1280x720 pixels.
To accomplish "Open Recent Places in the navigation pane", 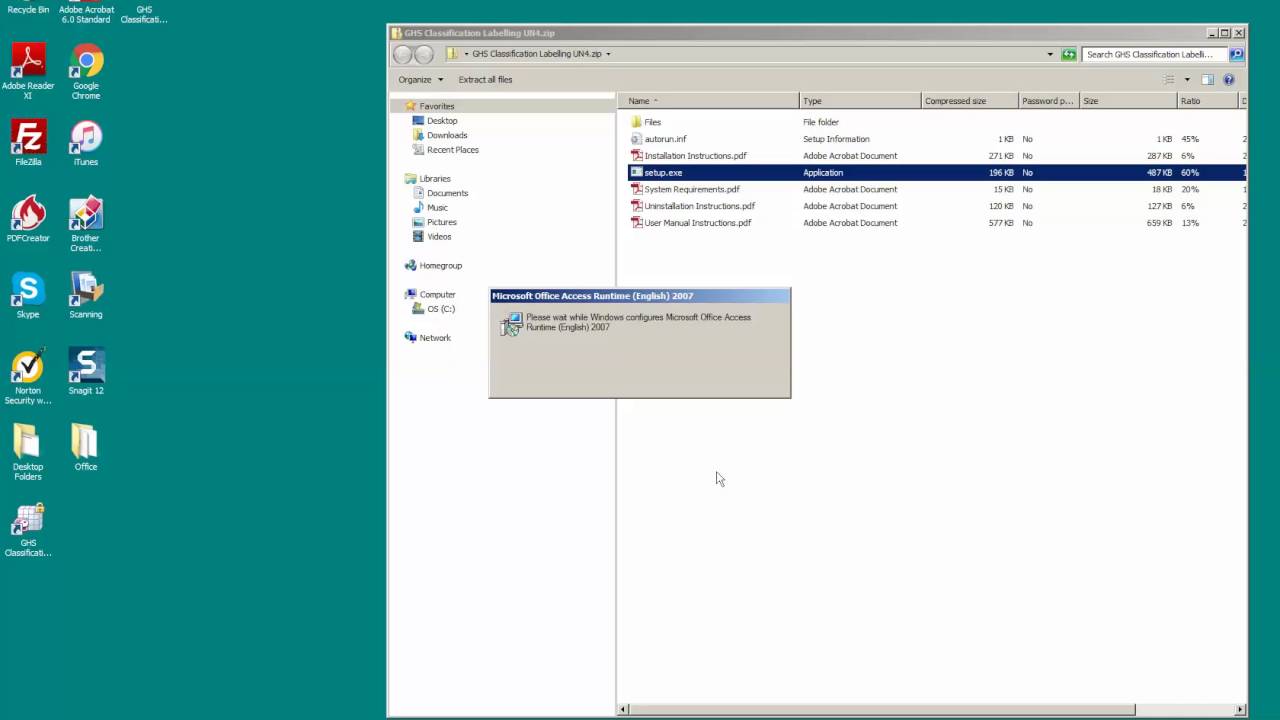I will [446, 150].
